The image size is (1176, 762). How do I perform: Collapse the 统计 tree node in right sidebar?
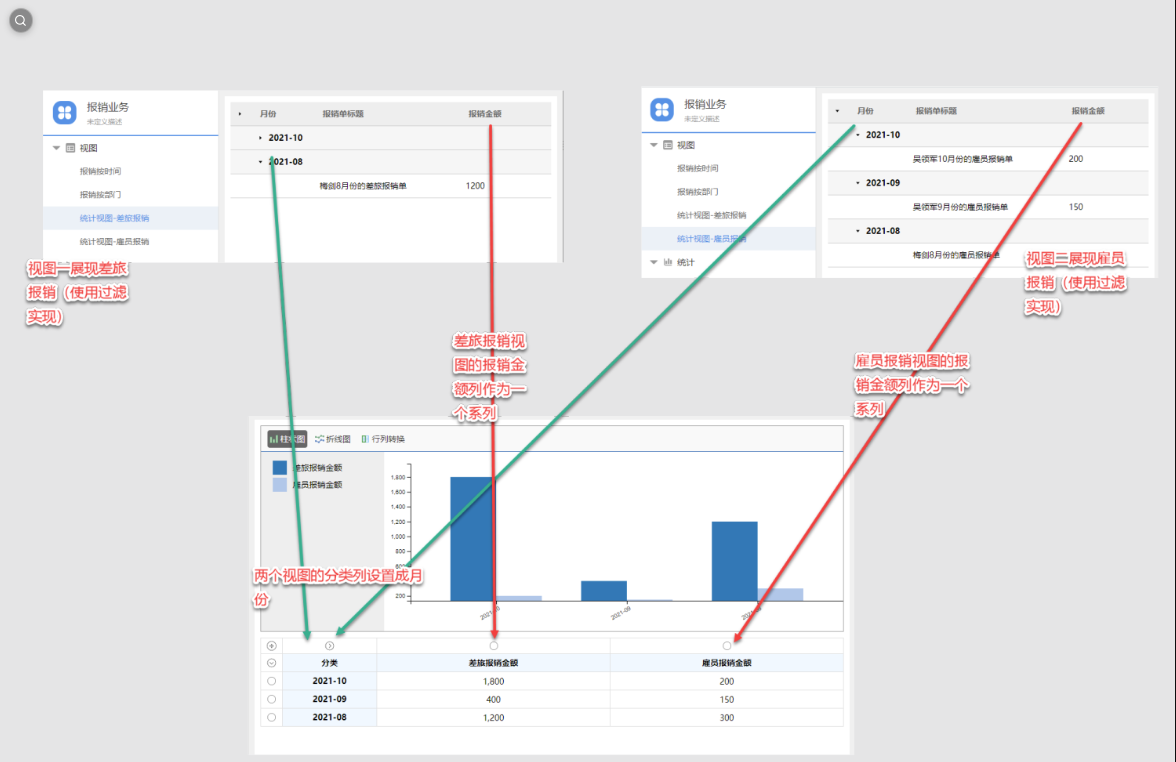pos(654,262)
